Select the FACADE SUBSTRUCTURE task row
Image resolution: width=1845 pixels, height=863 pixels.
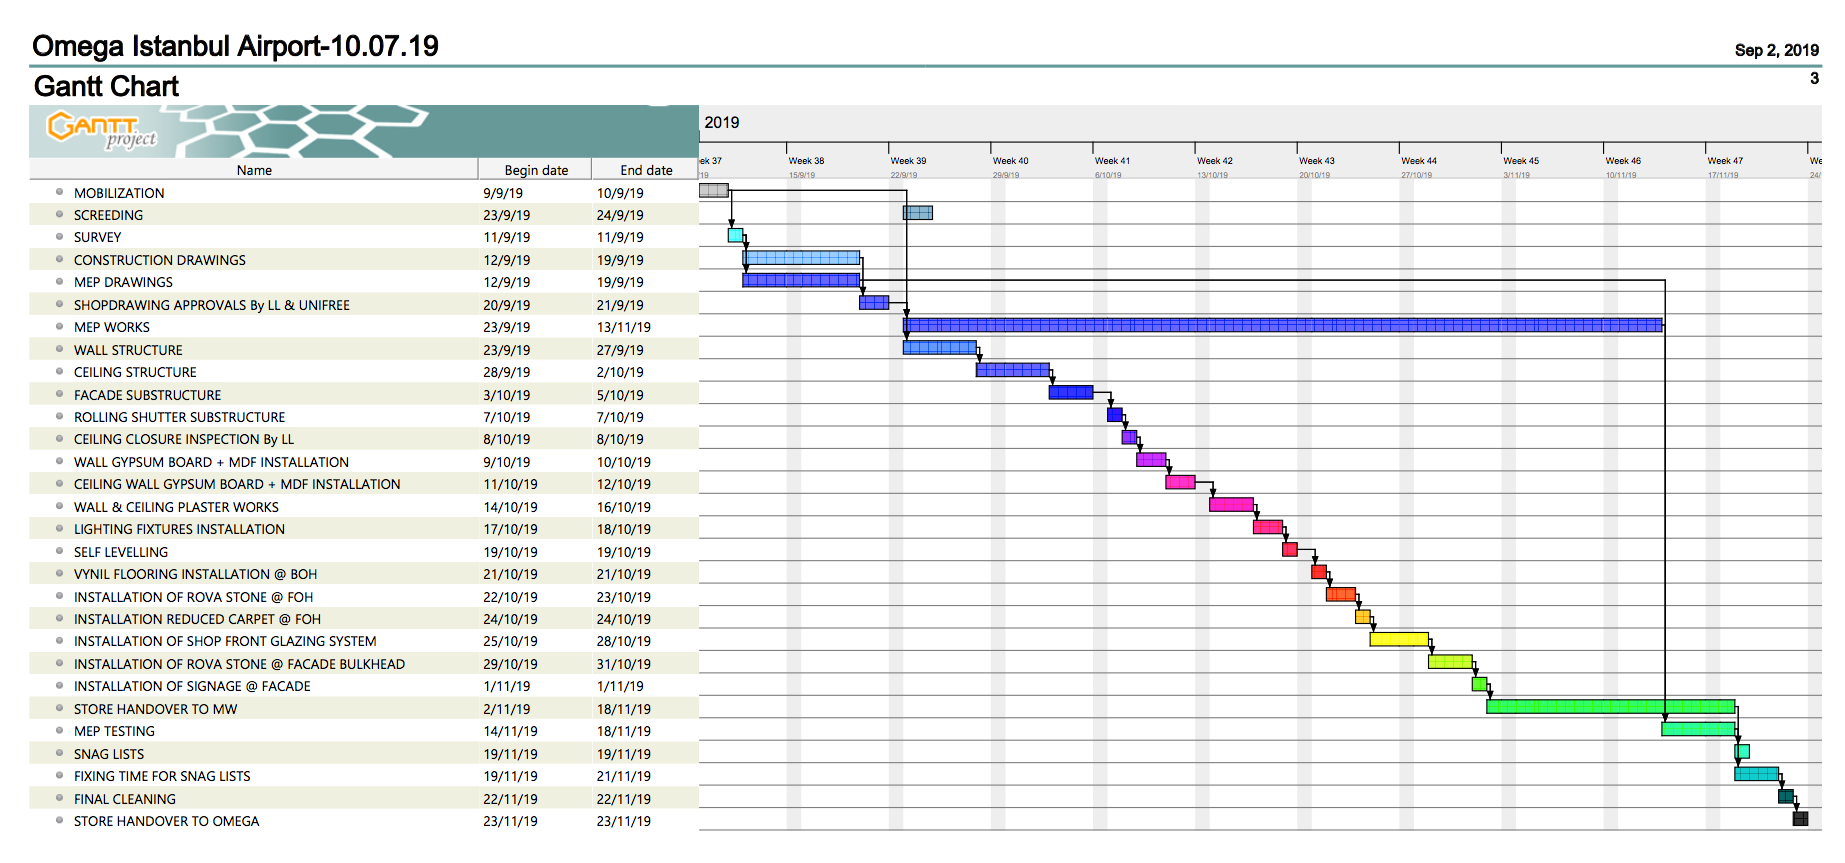(x=364, y=395)
